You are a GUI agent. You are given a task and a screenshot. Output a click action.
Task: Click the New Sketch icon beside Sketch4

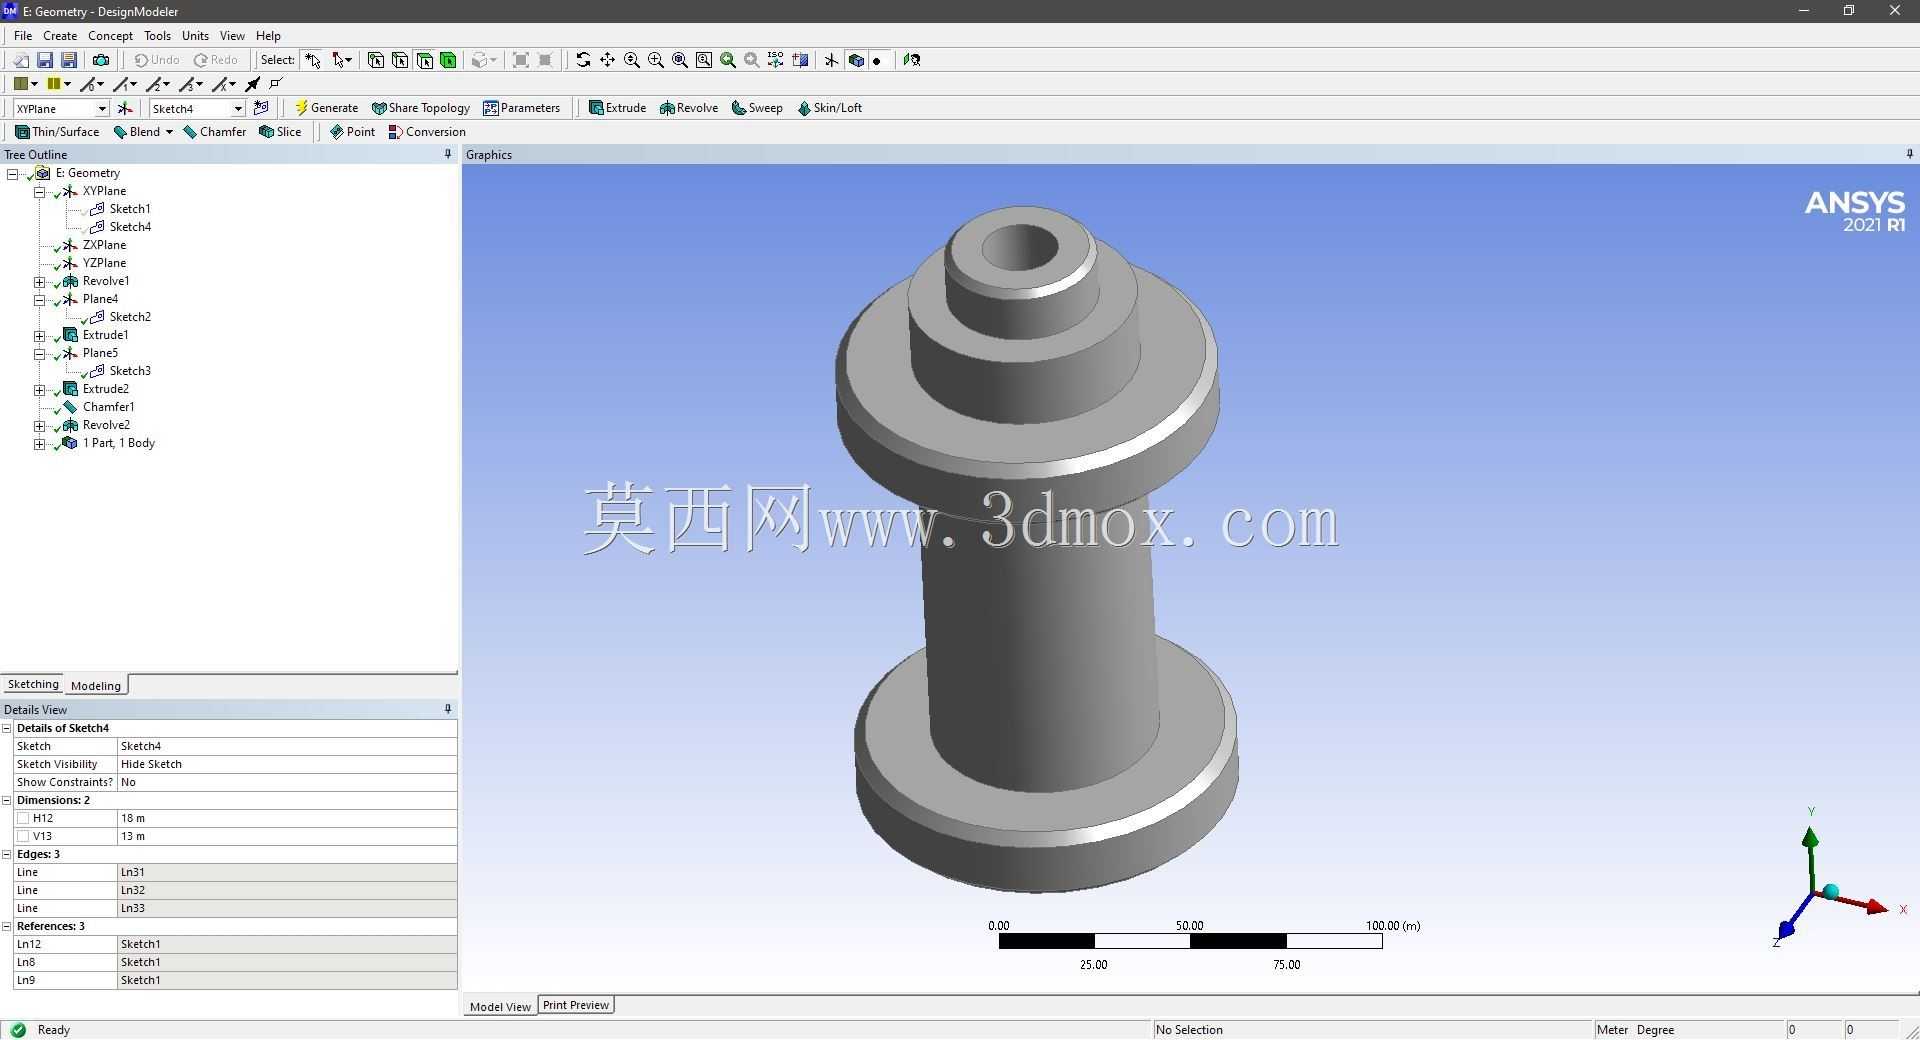261,108
